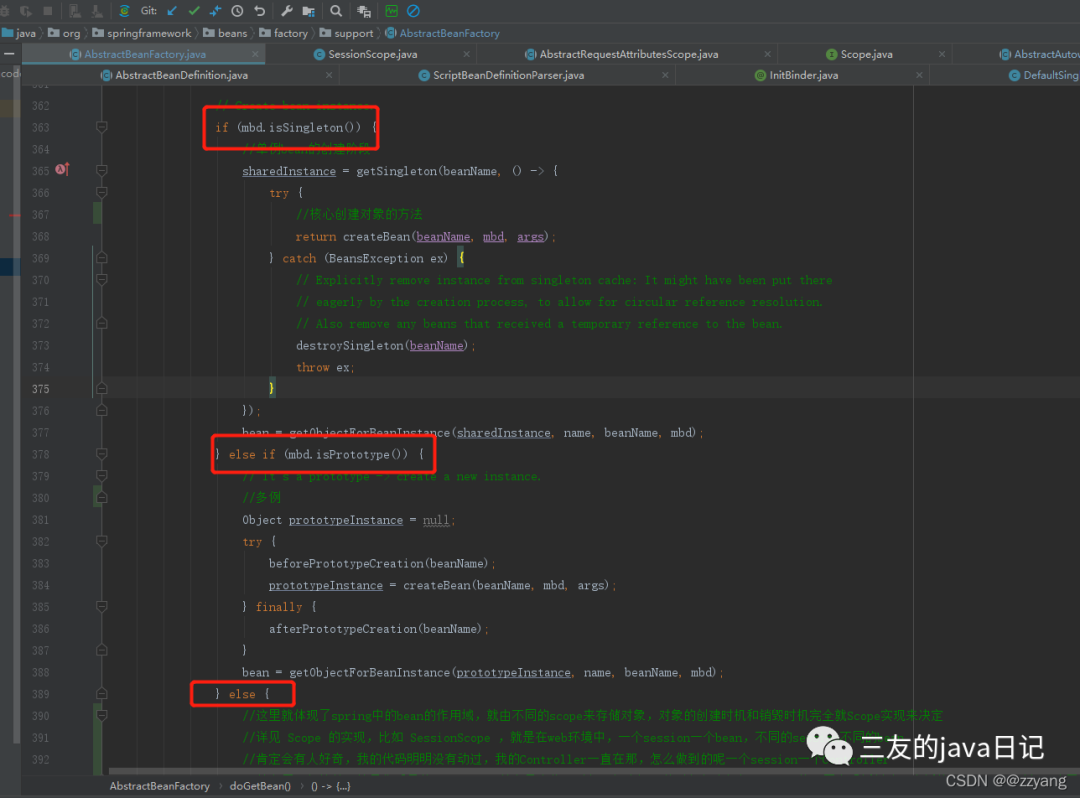Fold the code block at line 363

[101, 127]
